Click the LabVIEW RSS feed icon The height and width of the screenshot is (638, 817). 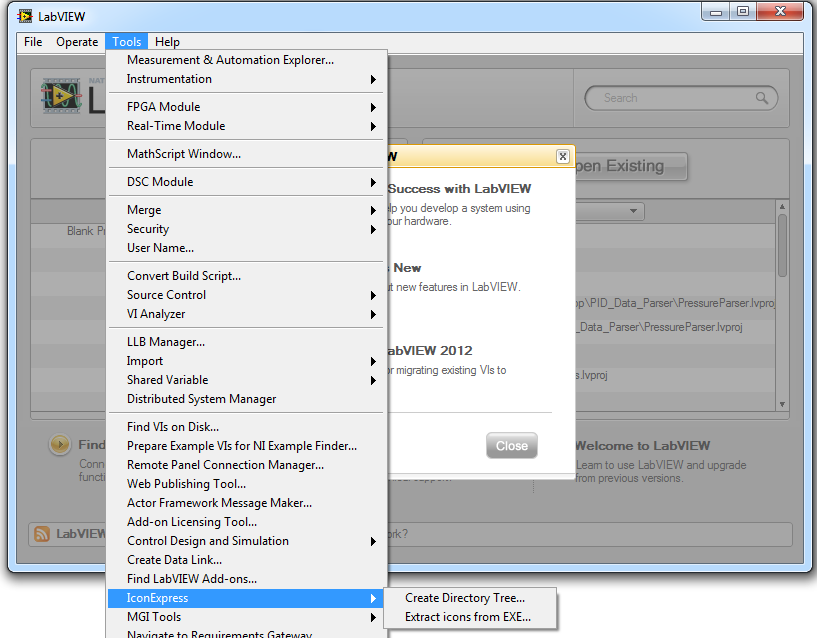[x=42, y=534]
